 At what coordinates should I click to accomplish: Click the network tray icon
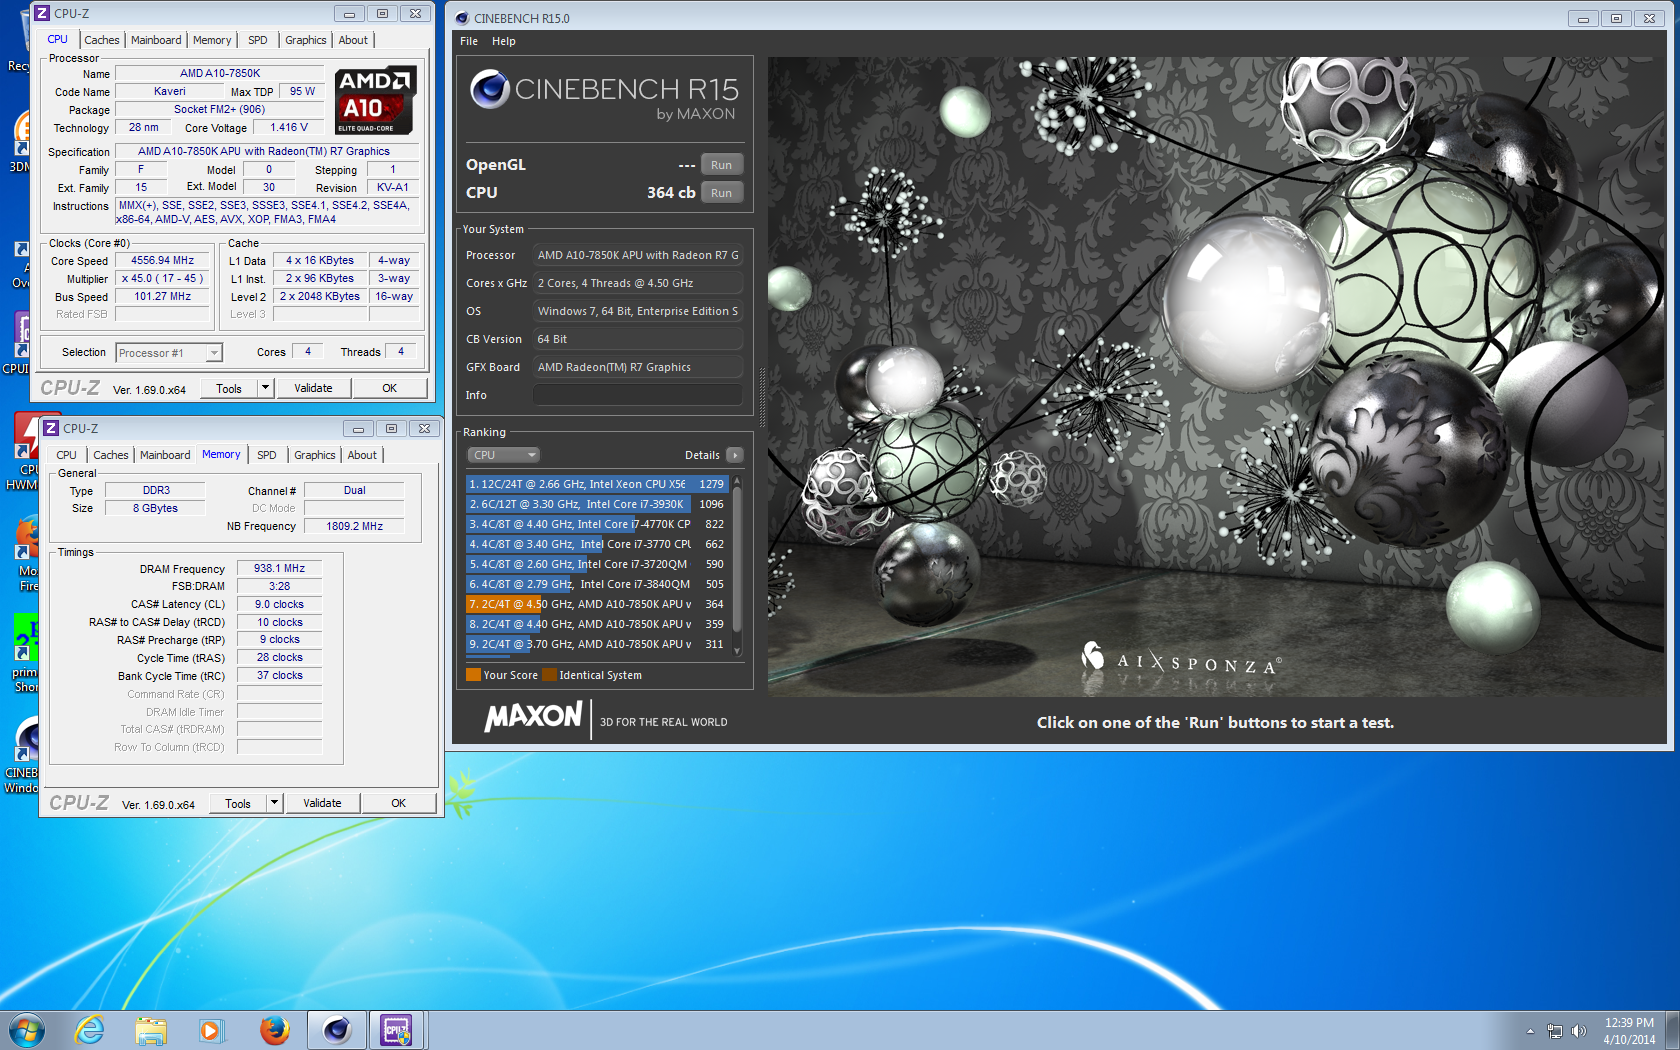point(1554,1031)
